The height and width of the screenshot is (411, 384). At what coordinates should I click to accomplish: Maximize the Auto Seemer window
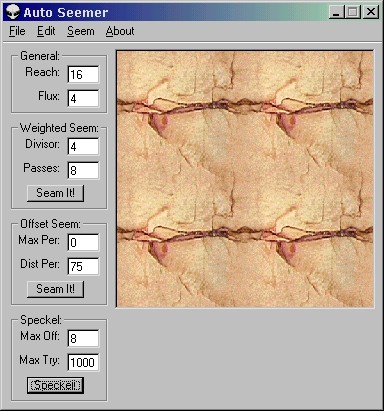[x=353, y=12]
